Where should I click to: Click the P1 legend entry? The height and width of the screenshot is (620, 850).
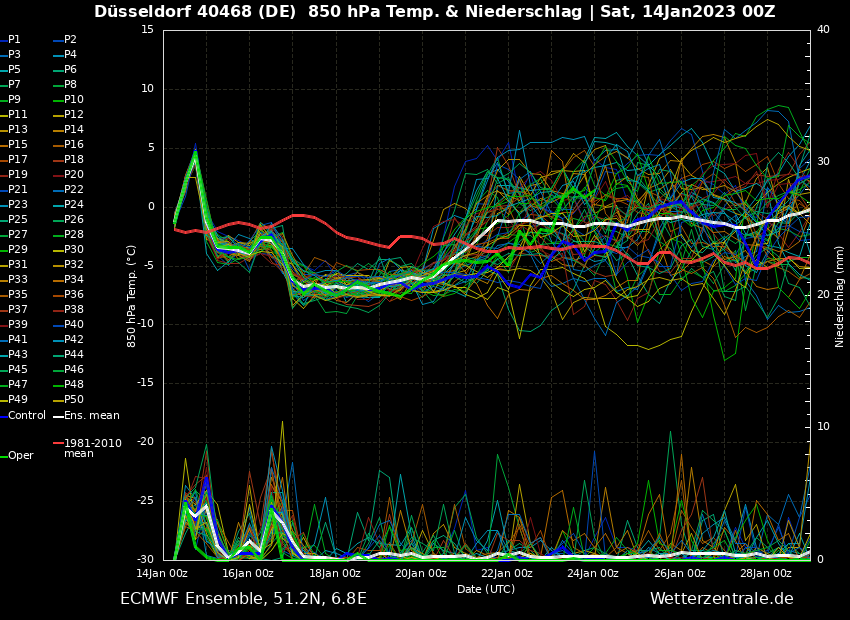pos(14,40)
